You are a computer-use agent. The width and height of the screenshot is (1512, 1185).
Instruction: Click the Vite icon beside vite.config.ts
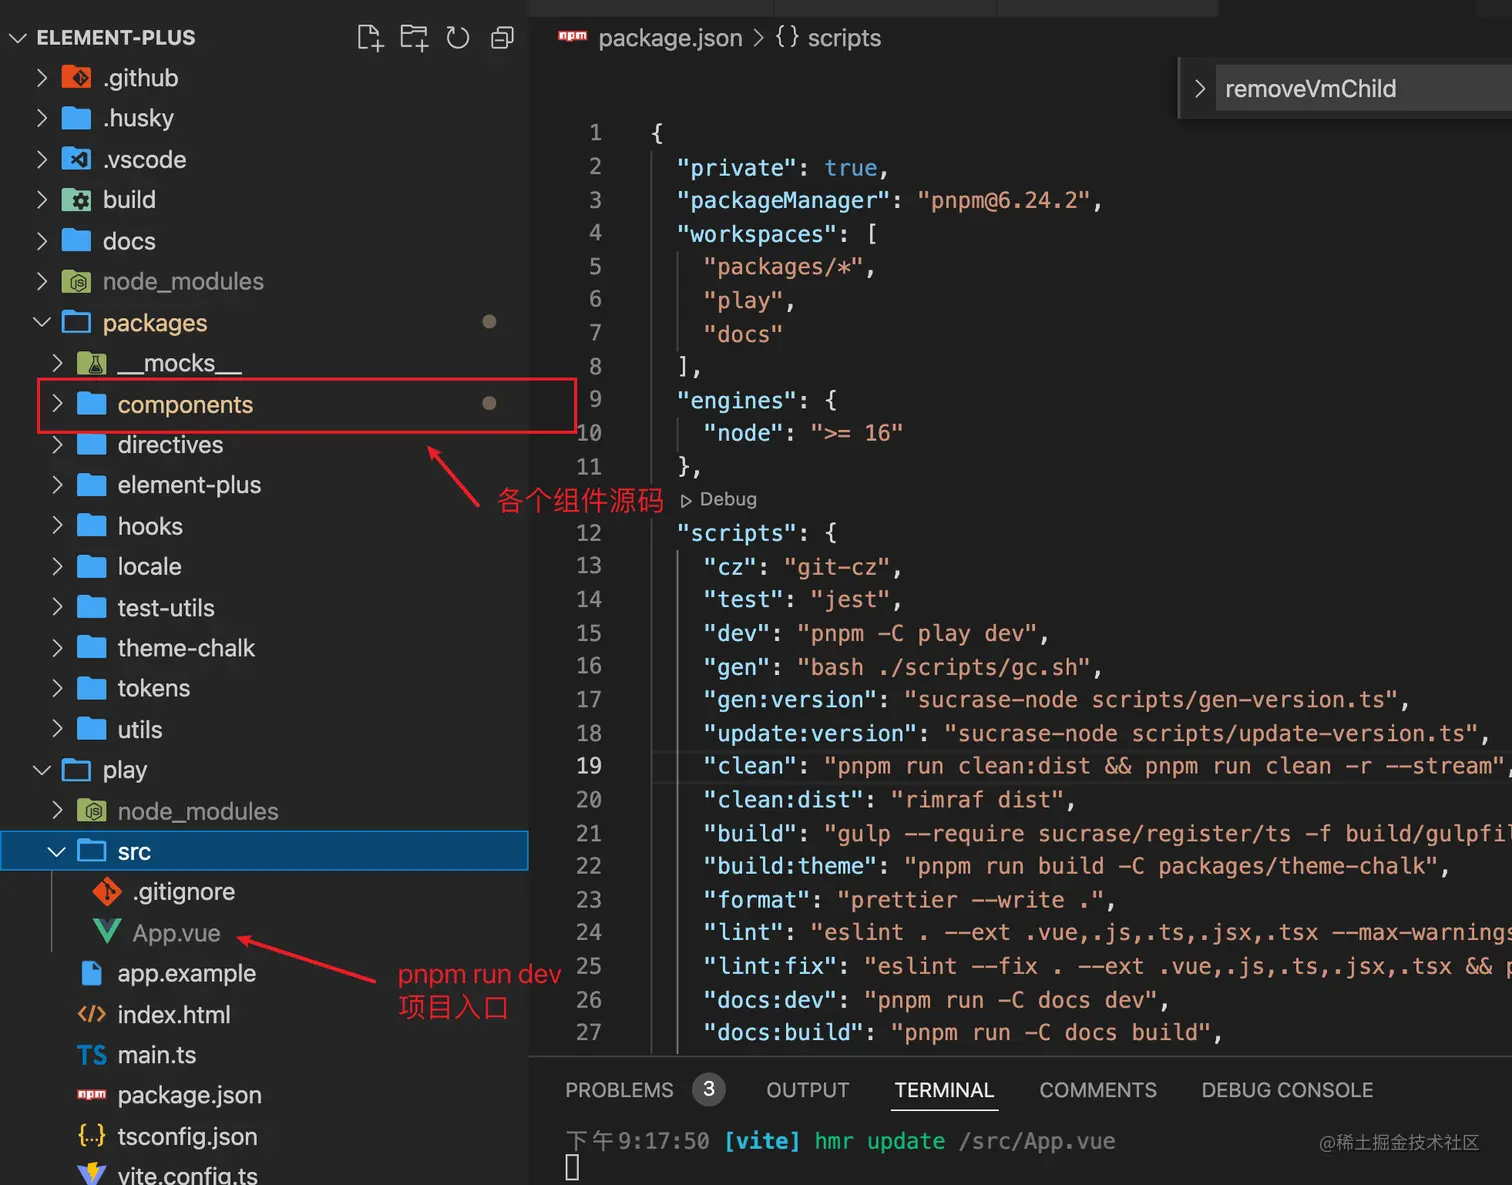pyautogui.click(x=92, y=1174)
